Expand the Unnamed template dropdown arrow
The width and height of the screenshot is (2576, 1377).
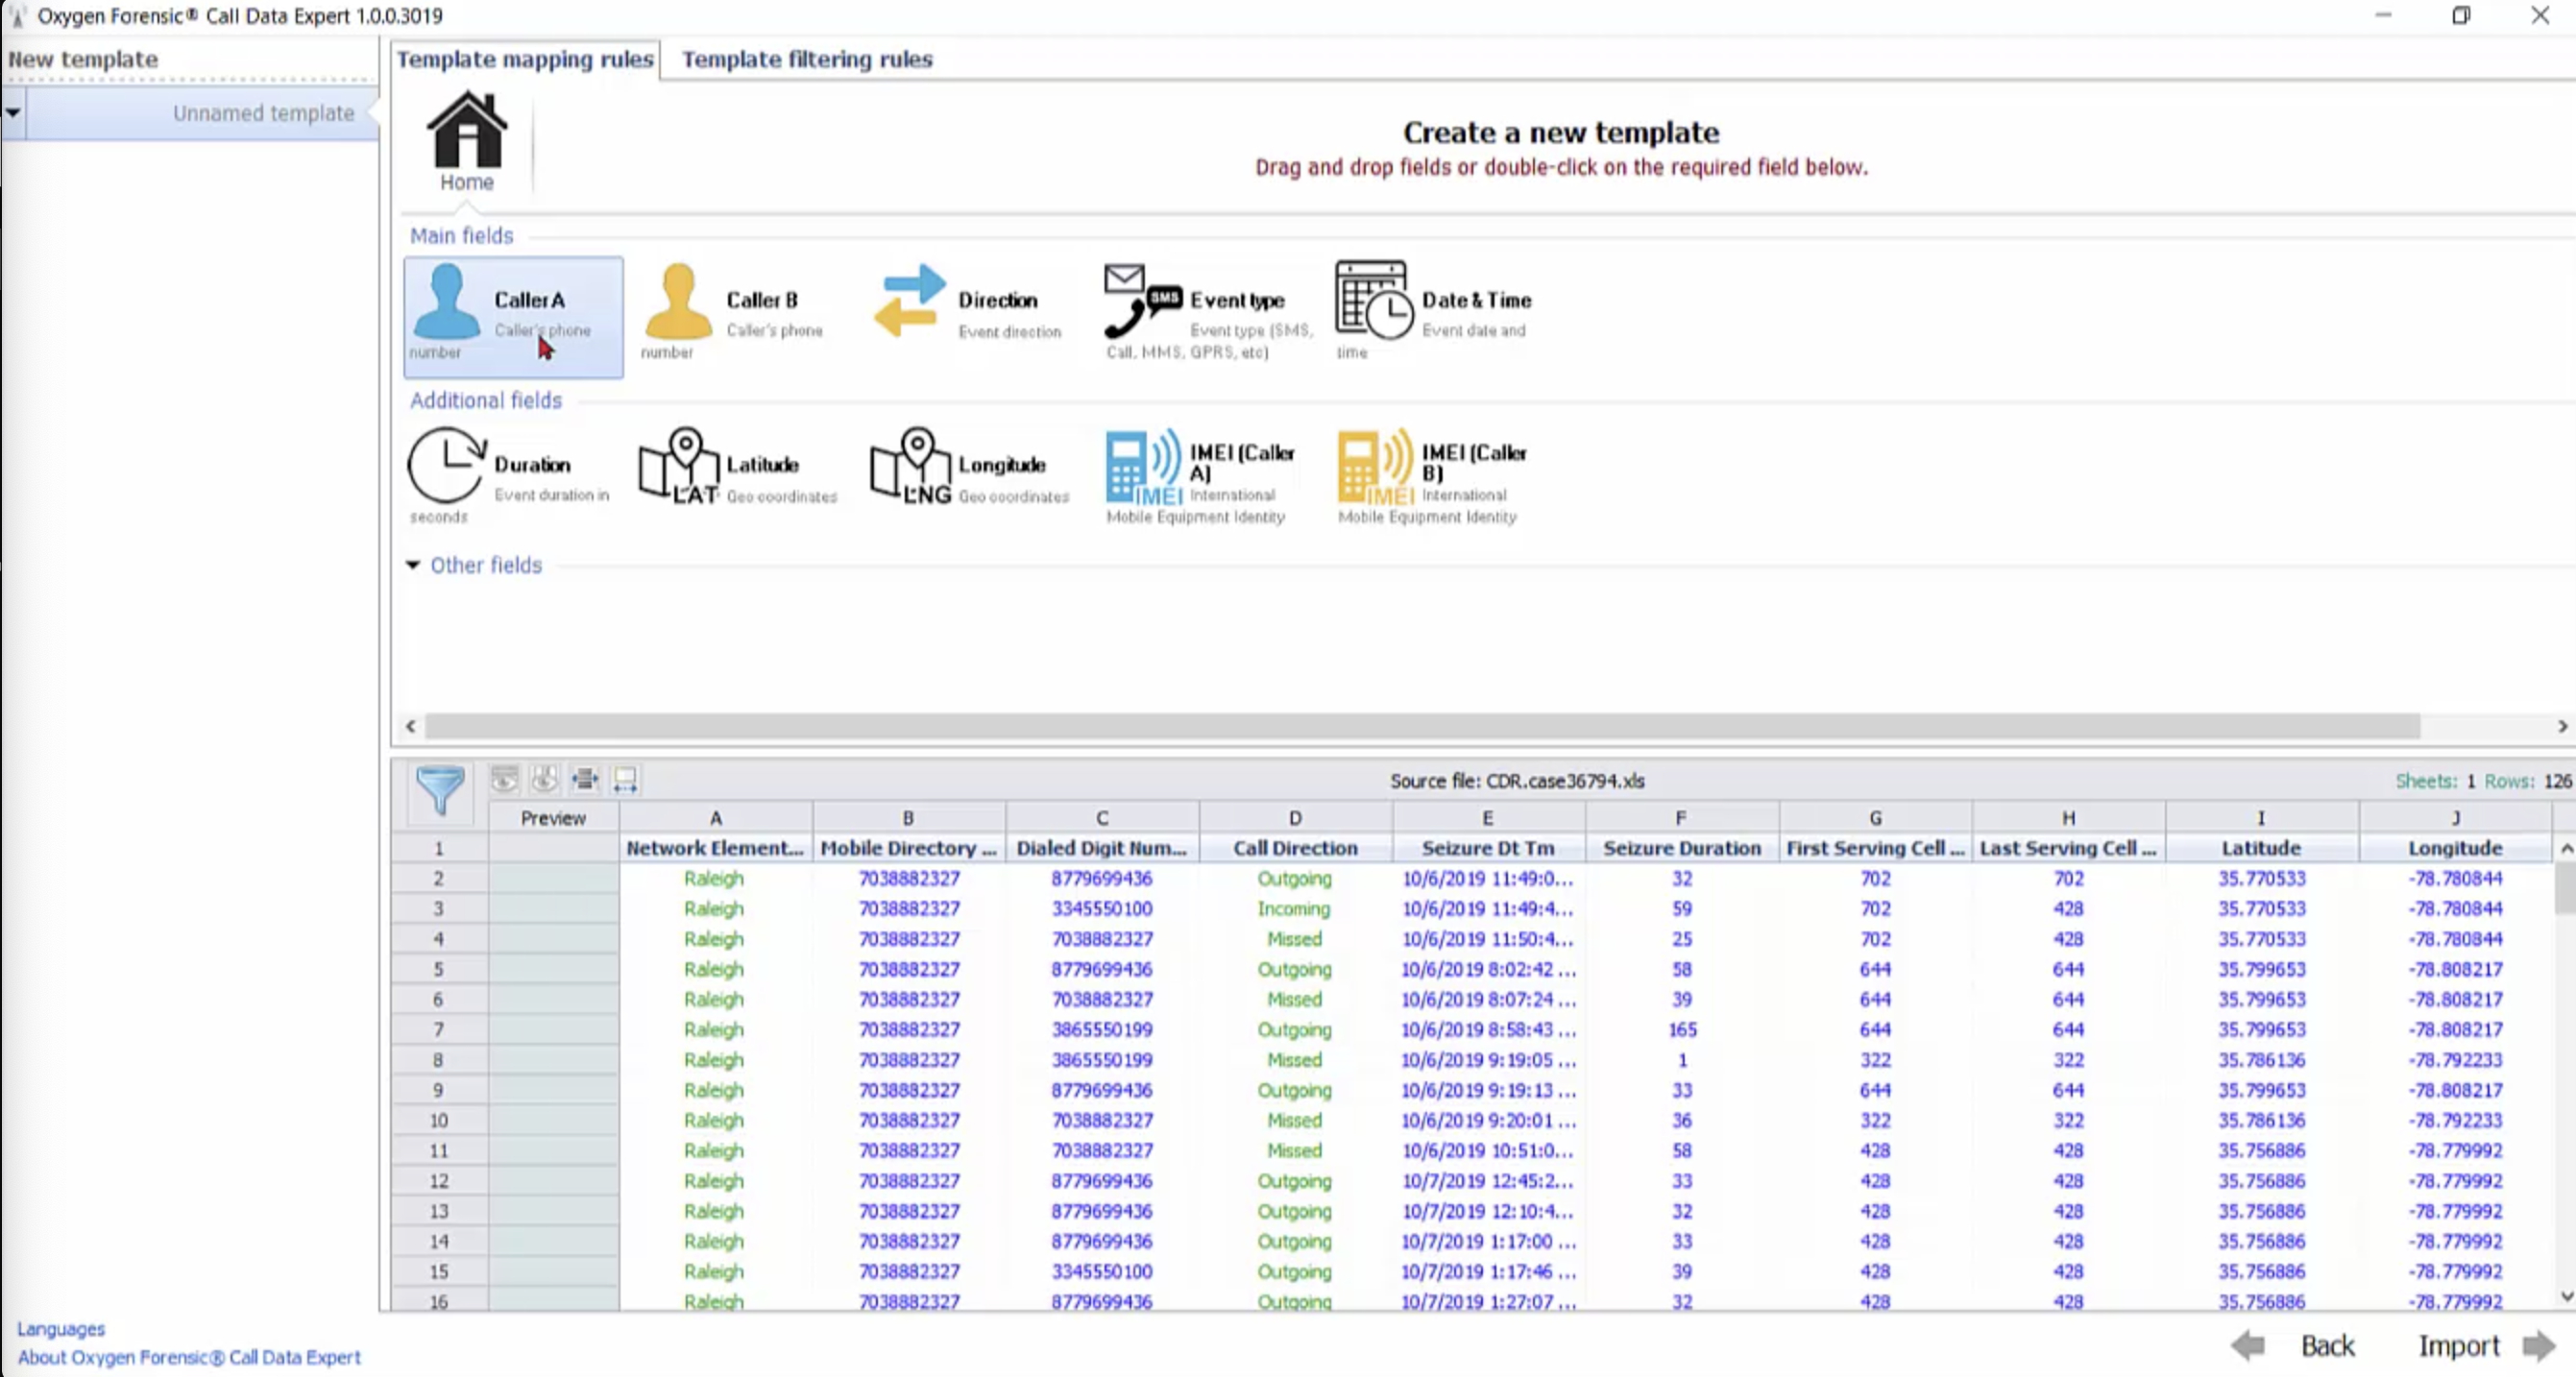pyautogui.click(x=13, y=112)
